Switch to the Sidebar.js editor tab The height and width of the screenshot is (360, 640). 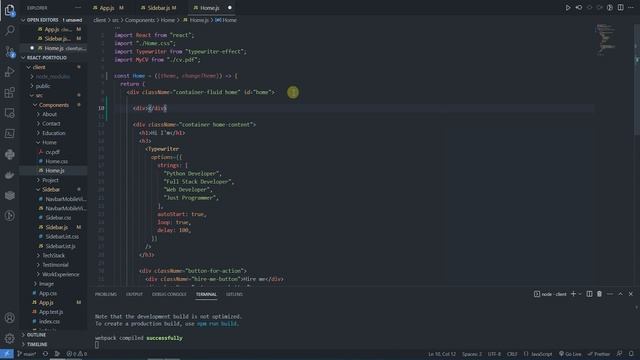[x=158, y=8]
